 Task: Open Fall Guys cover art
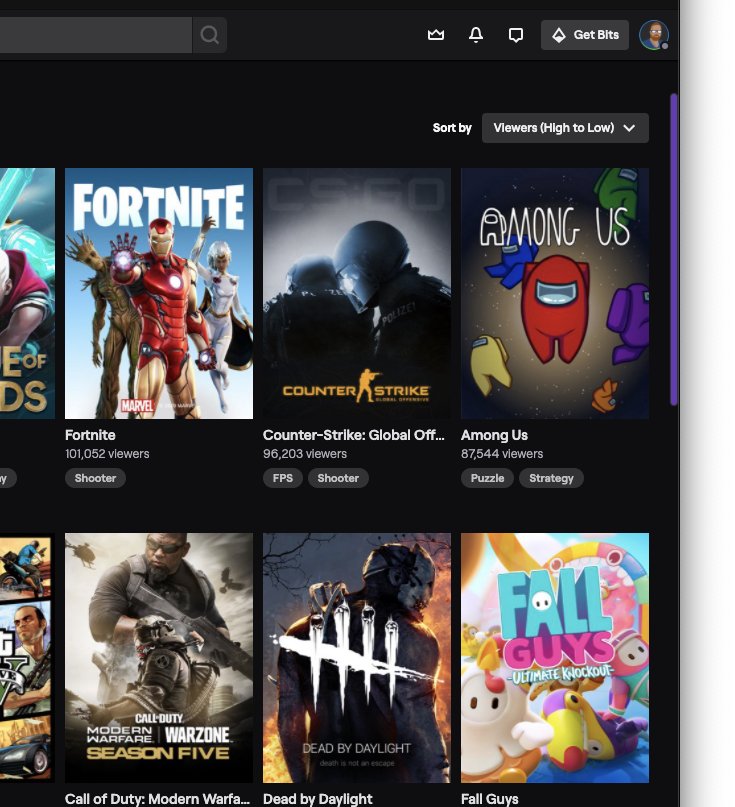tap(555, 658)
